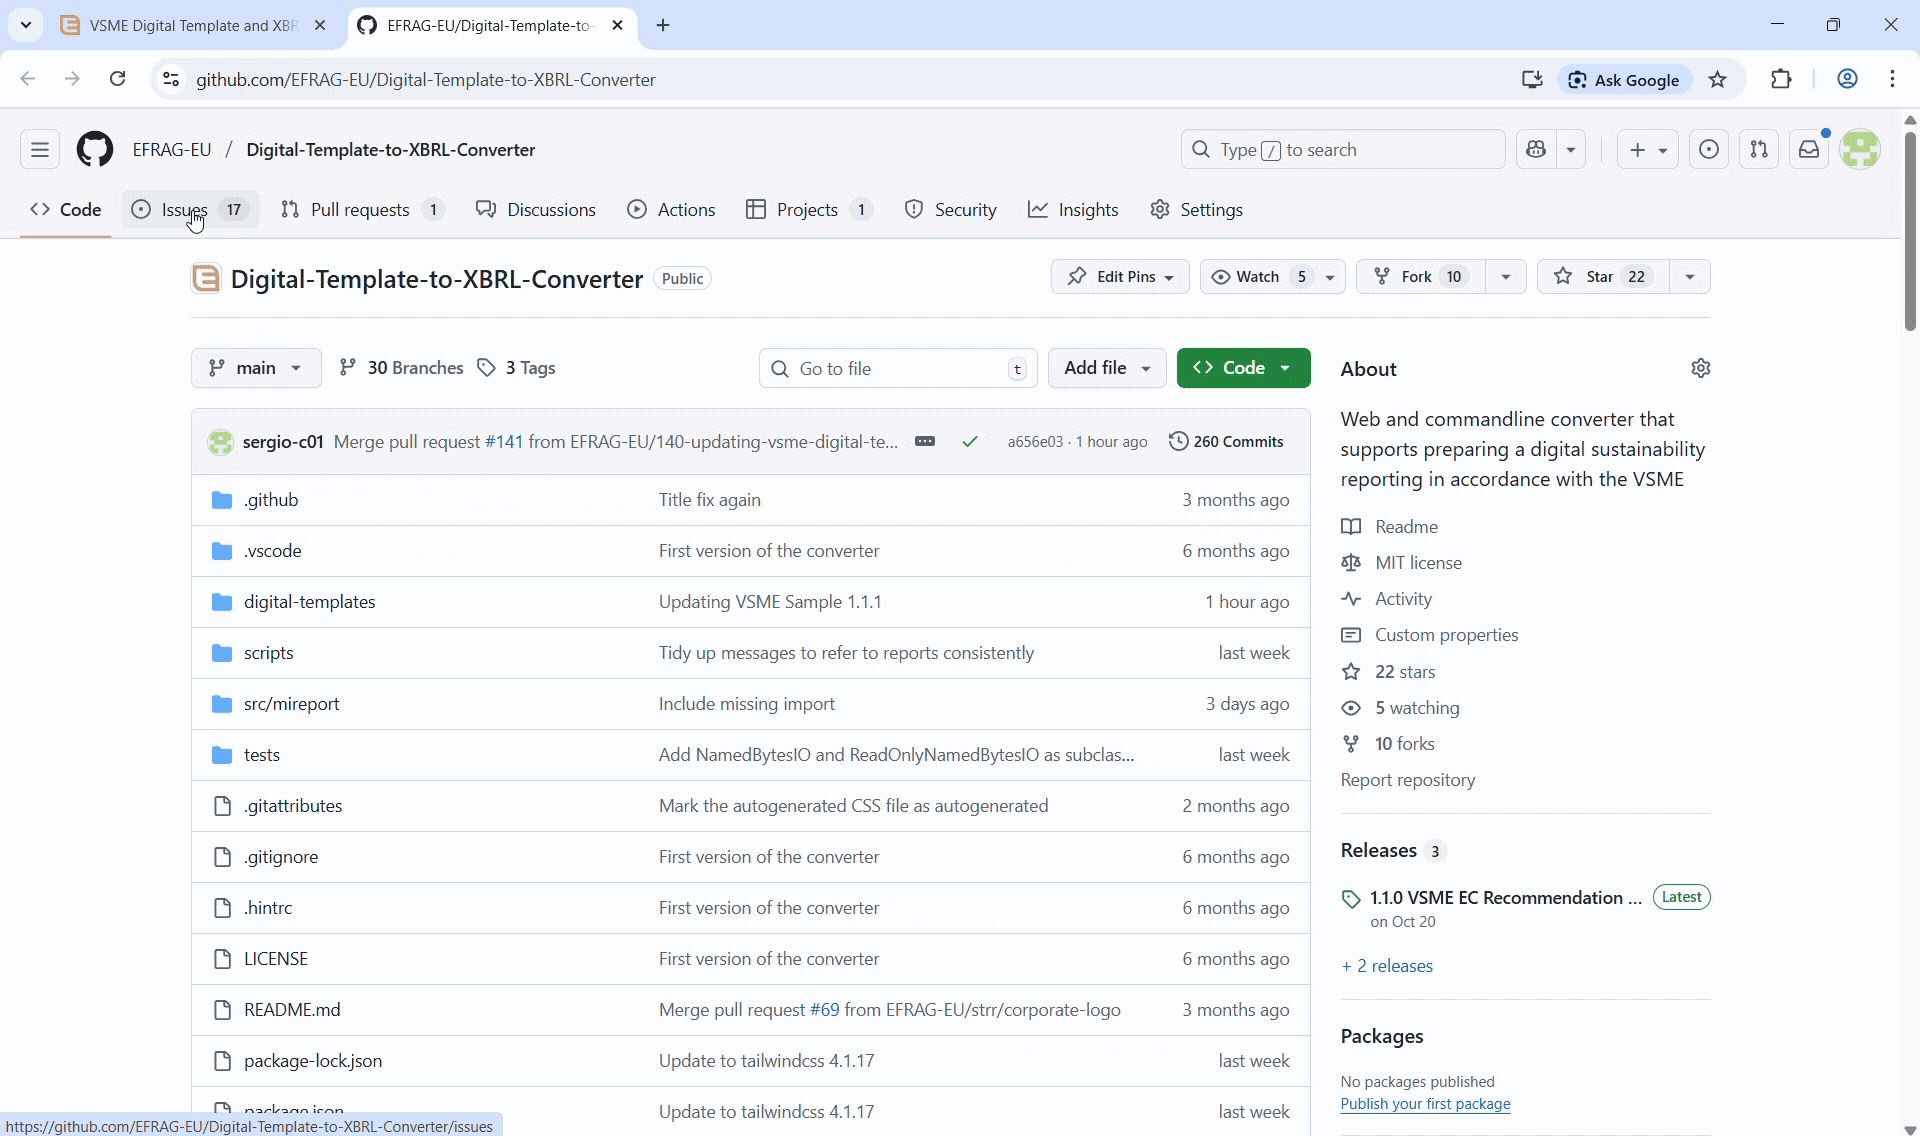Expand the Star lists dropdown arrow
Viewport: 1920px width, 1136px height.
[x=1689, y=277]
